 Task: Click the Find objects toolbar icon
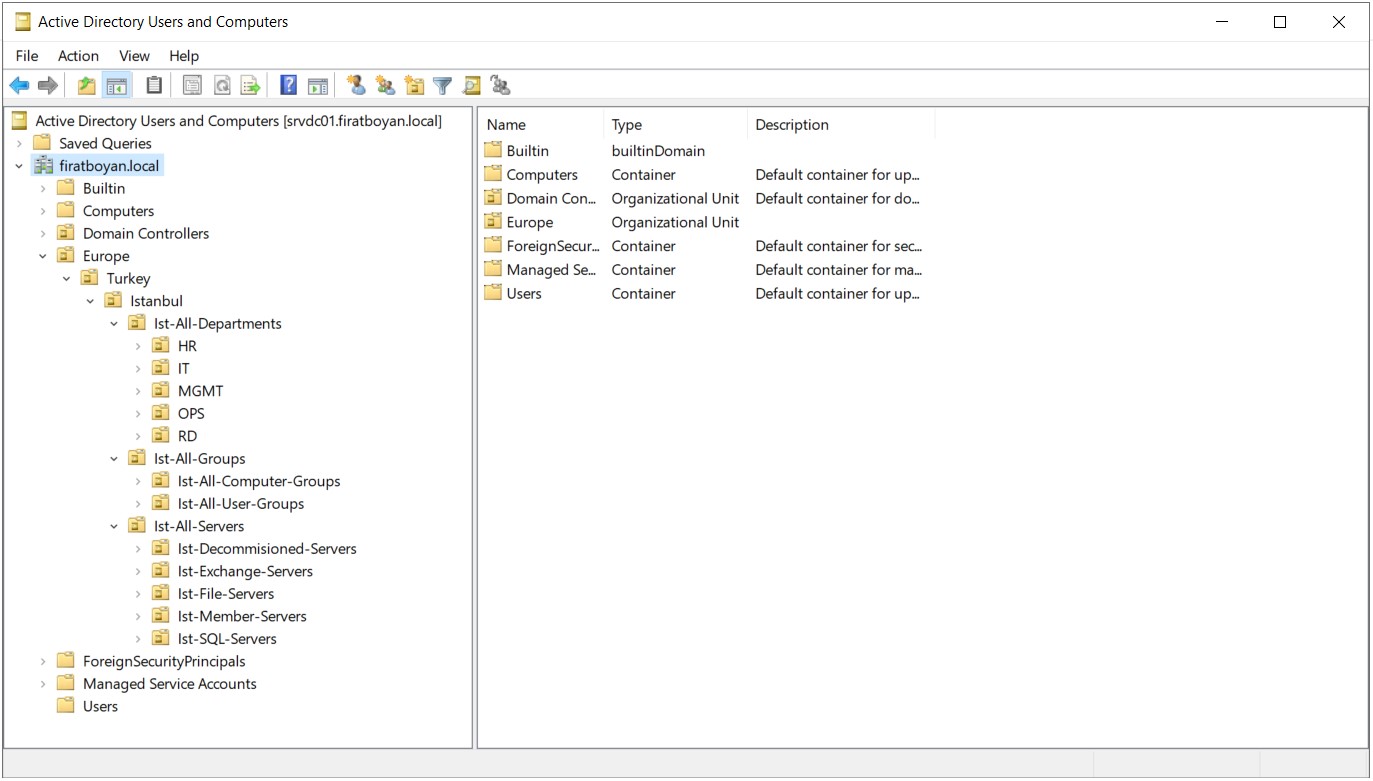coord(472,86)
